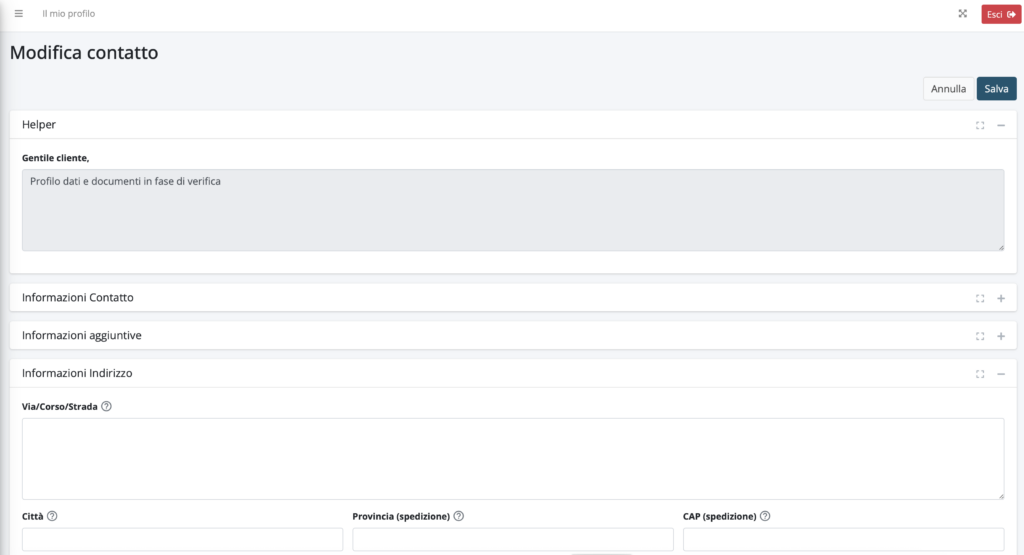Show help for Provincia (spedizione)
This screenshot has height=555, width=1024.
click(x=458, y=516)
